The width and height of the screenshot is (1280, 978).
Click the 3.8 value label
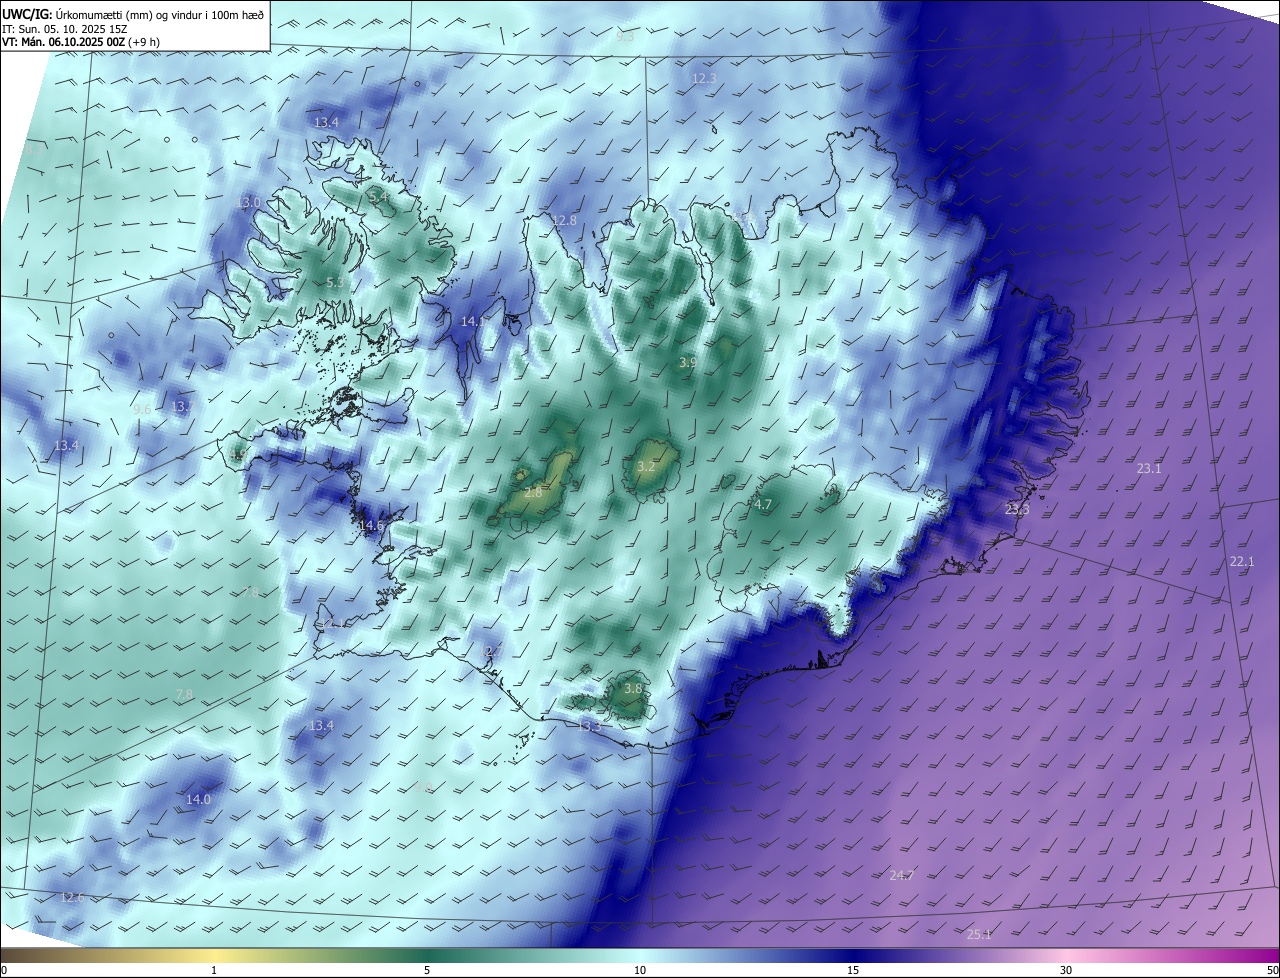[x=633, y=689]
